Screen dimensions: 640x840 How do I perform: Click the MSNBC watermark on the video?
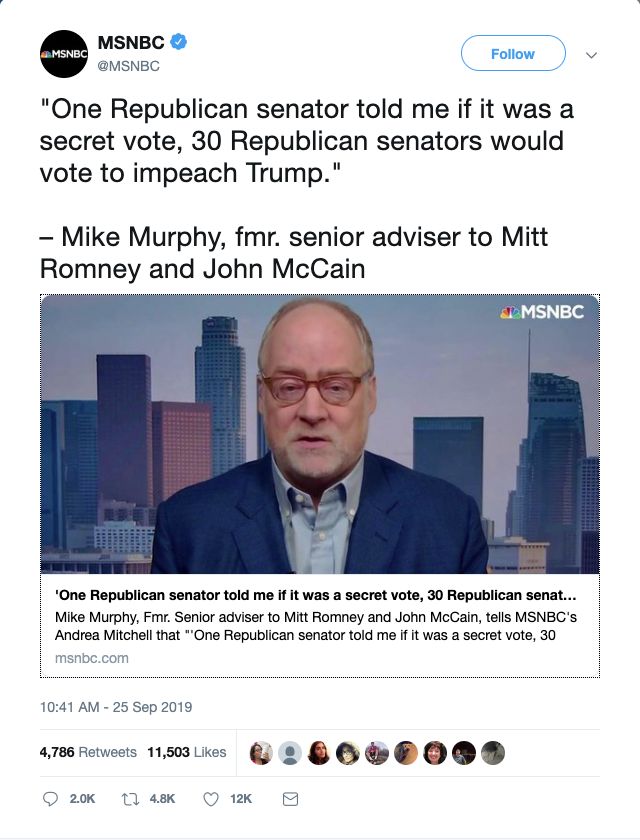click(x=542, y=312)
